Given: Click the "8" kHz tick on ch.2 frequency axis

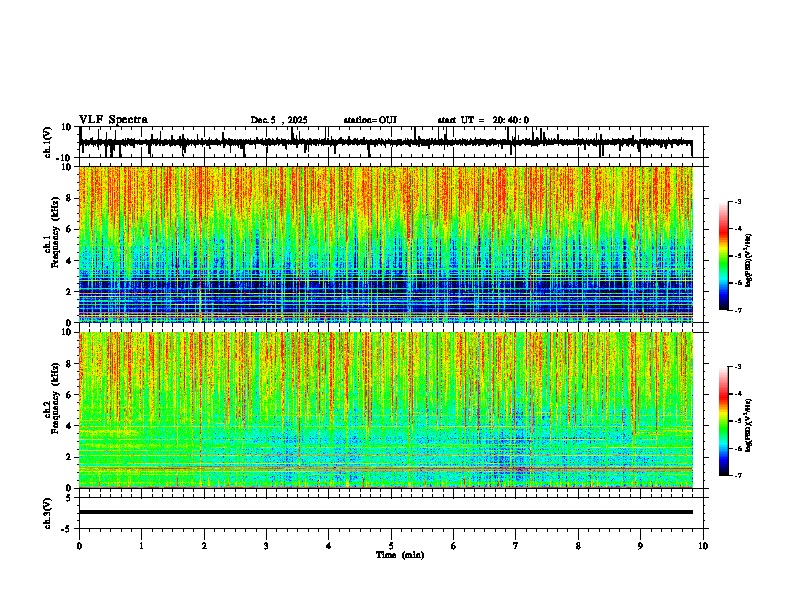Looking at the screenshot, I should coord(70,364).
